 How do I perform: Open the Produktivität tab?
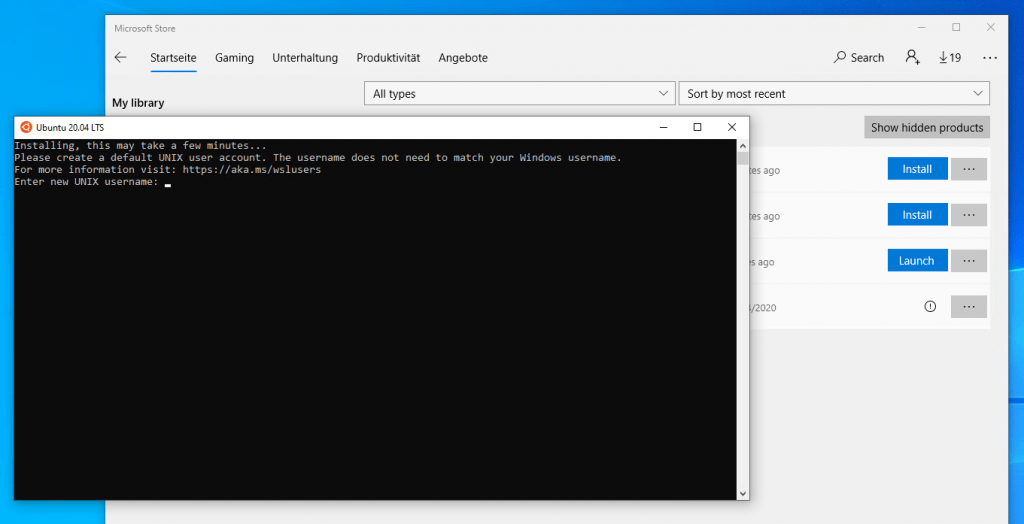(388, 58)
